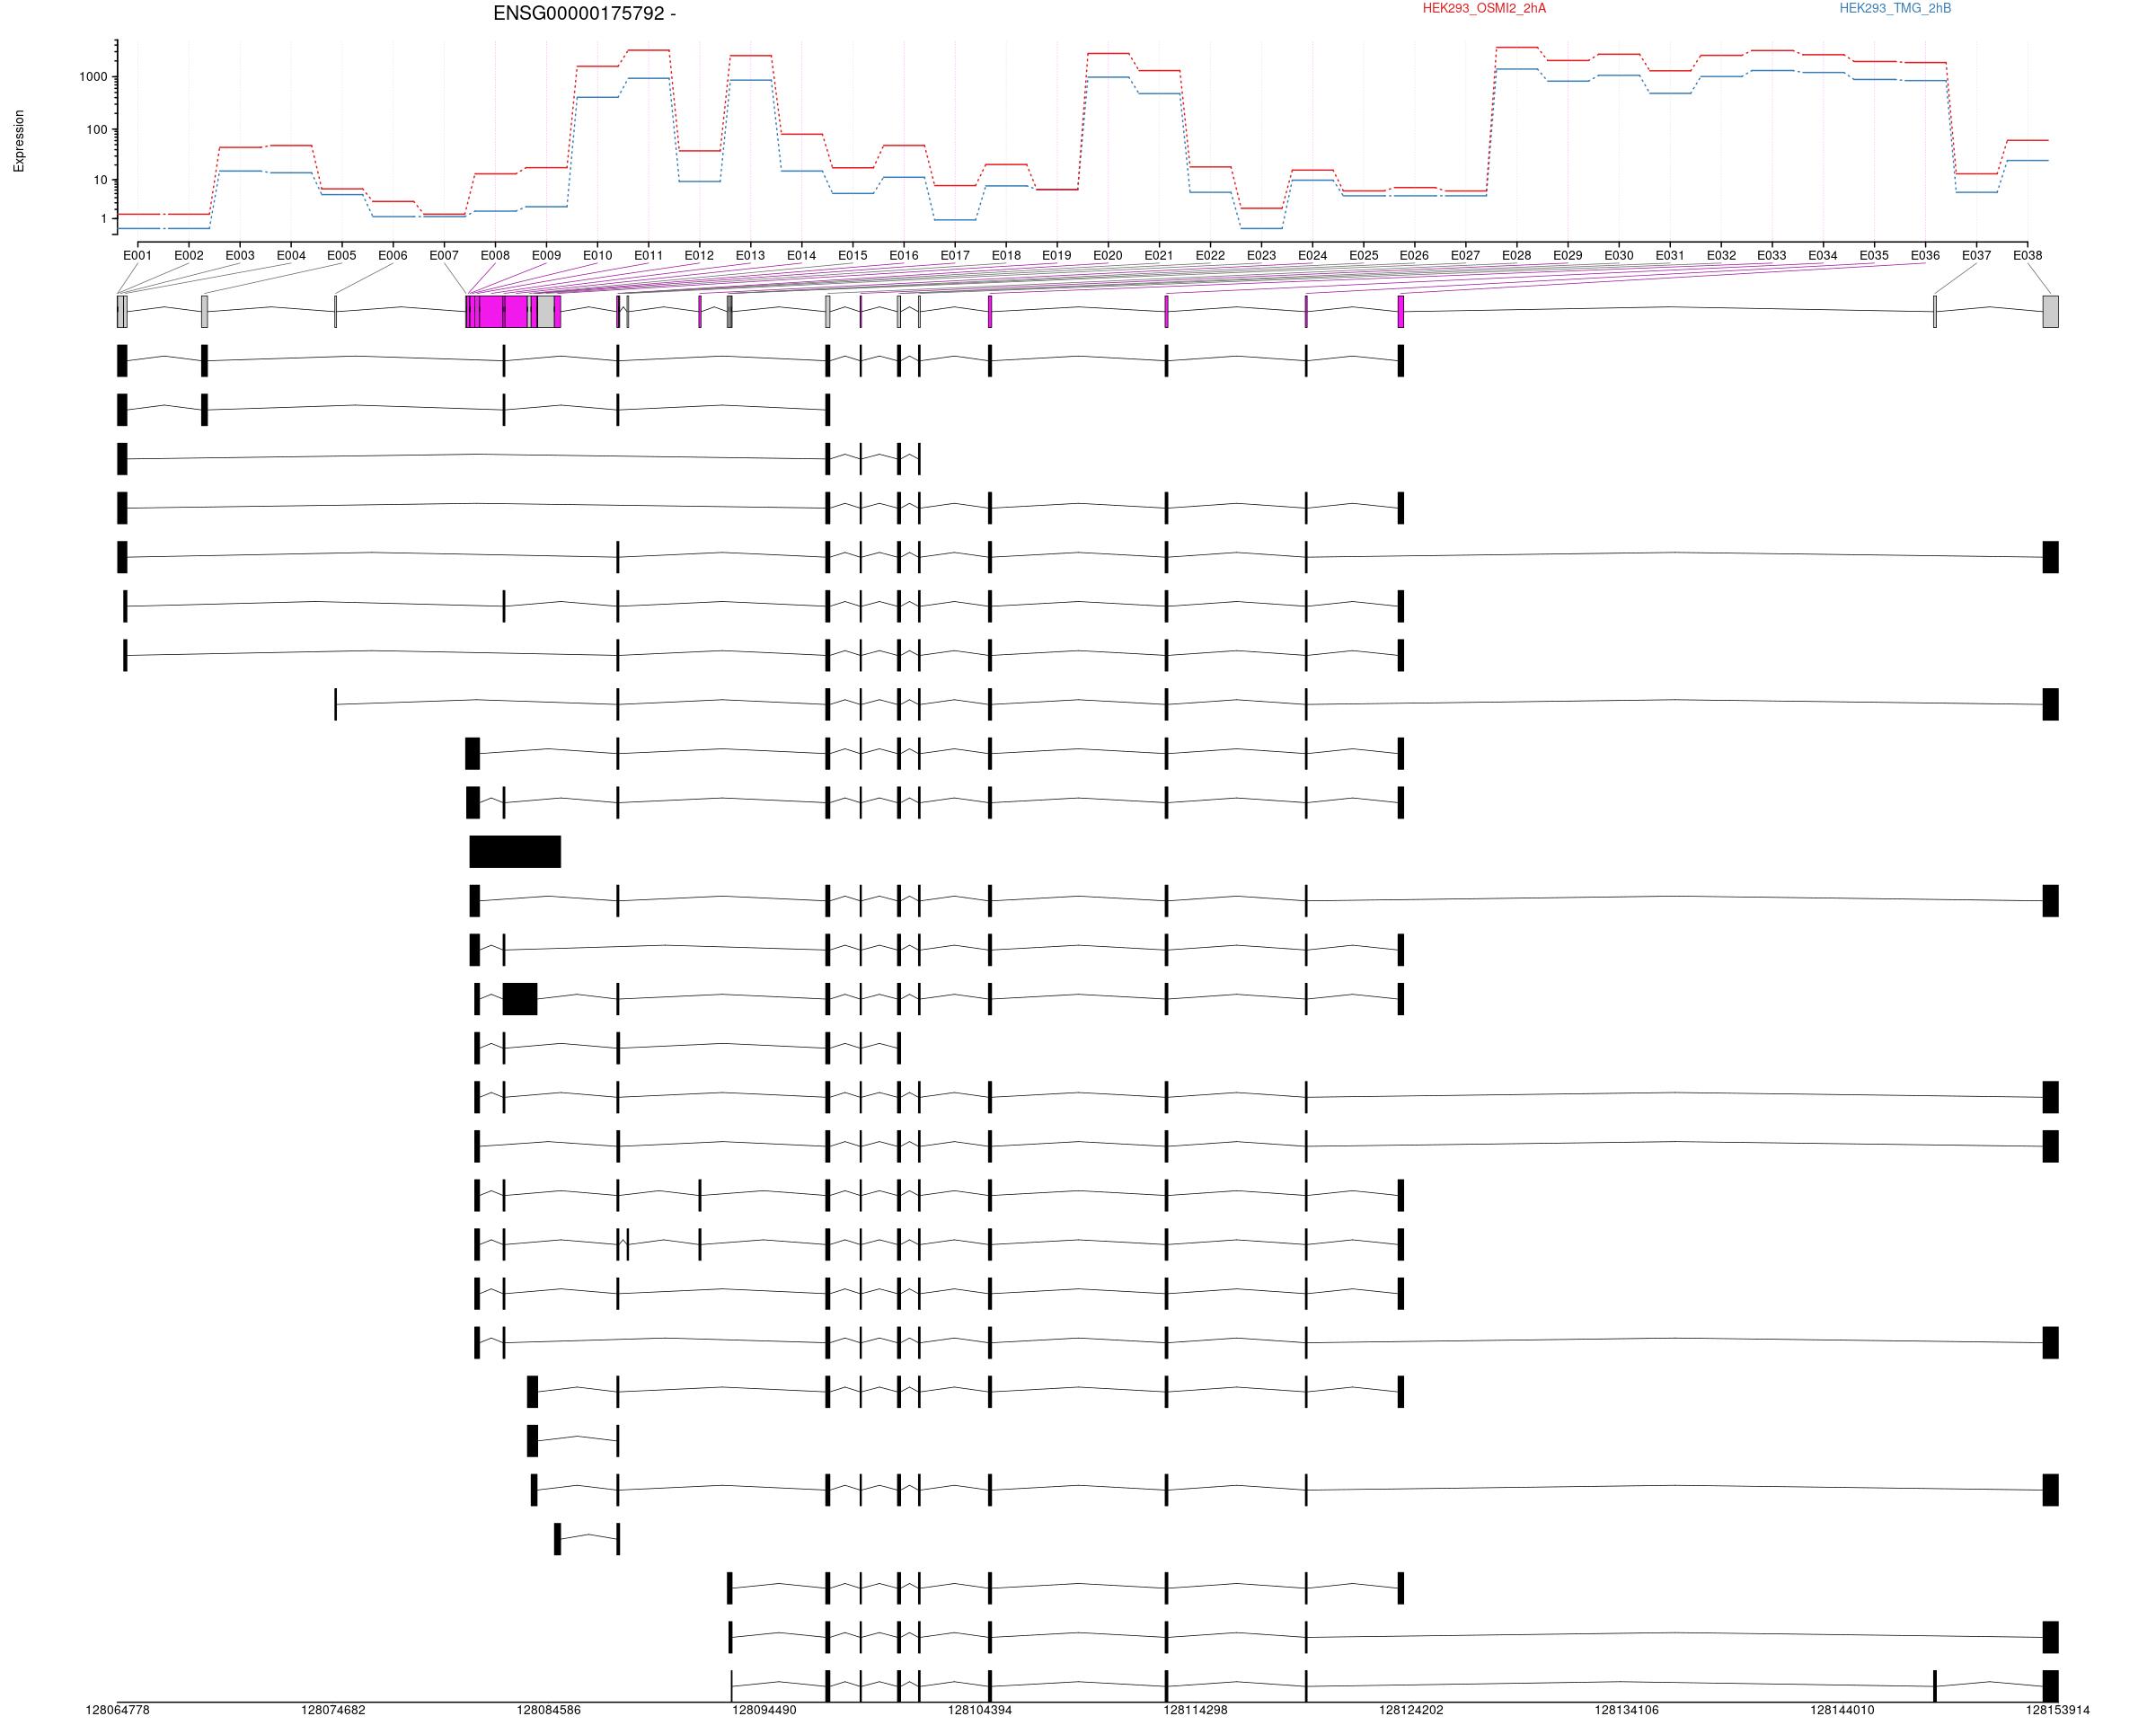This screenshot has height=1725, width=2156.
Task: Click exon label E015
Action: tap(852, 256)
